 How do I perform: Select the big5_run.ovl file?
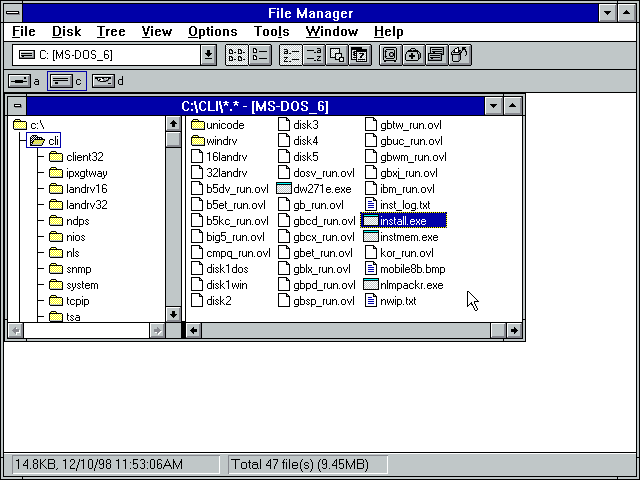coord(228,237)
